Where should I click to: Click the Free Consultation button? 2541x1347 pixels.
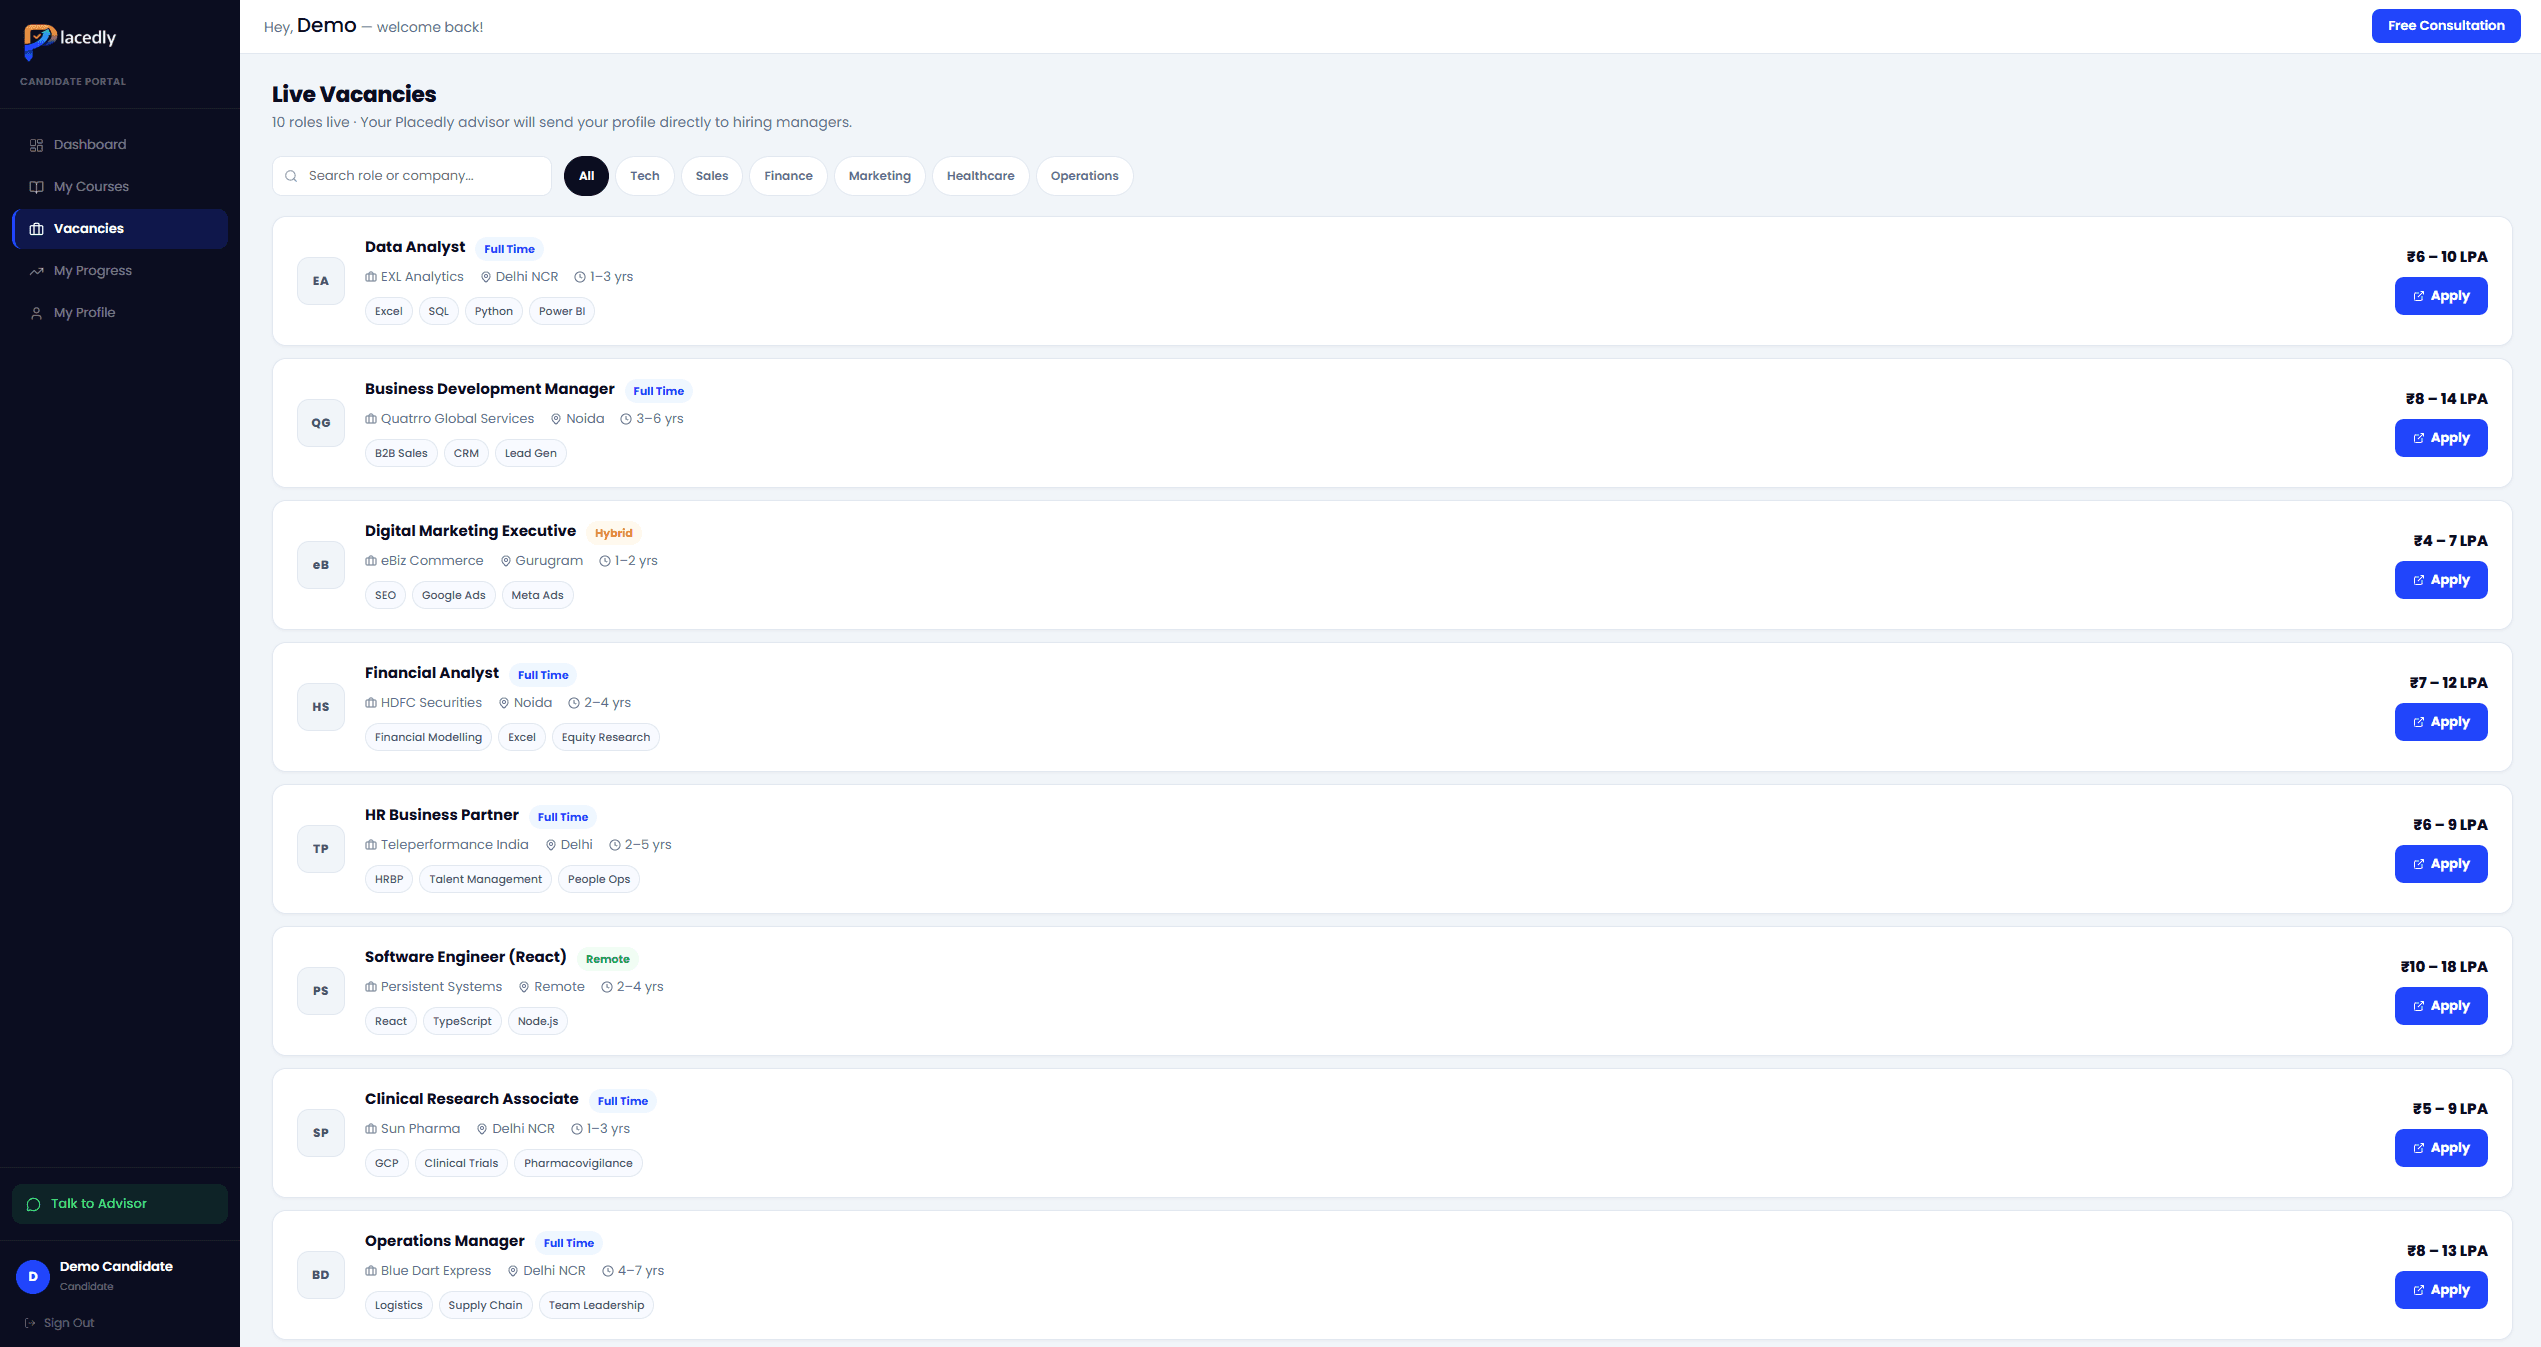tap(2446, 26)
